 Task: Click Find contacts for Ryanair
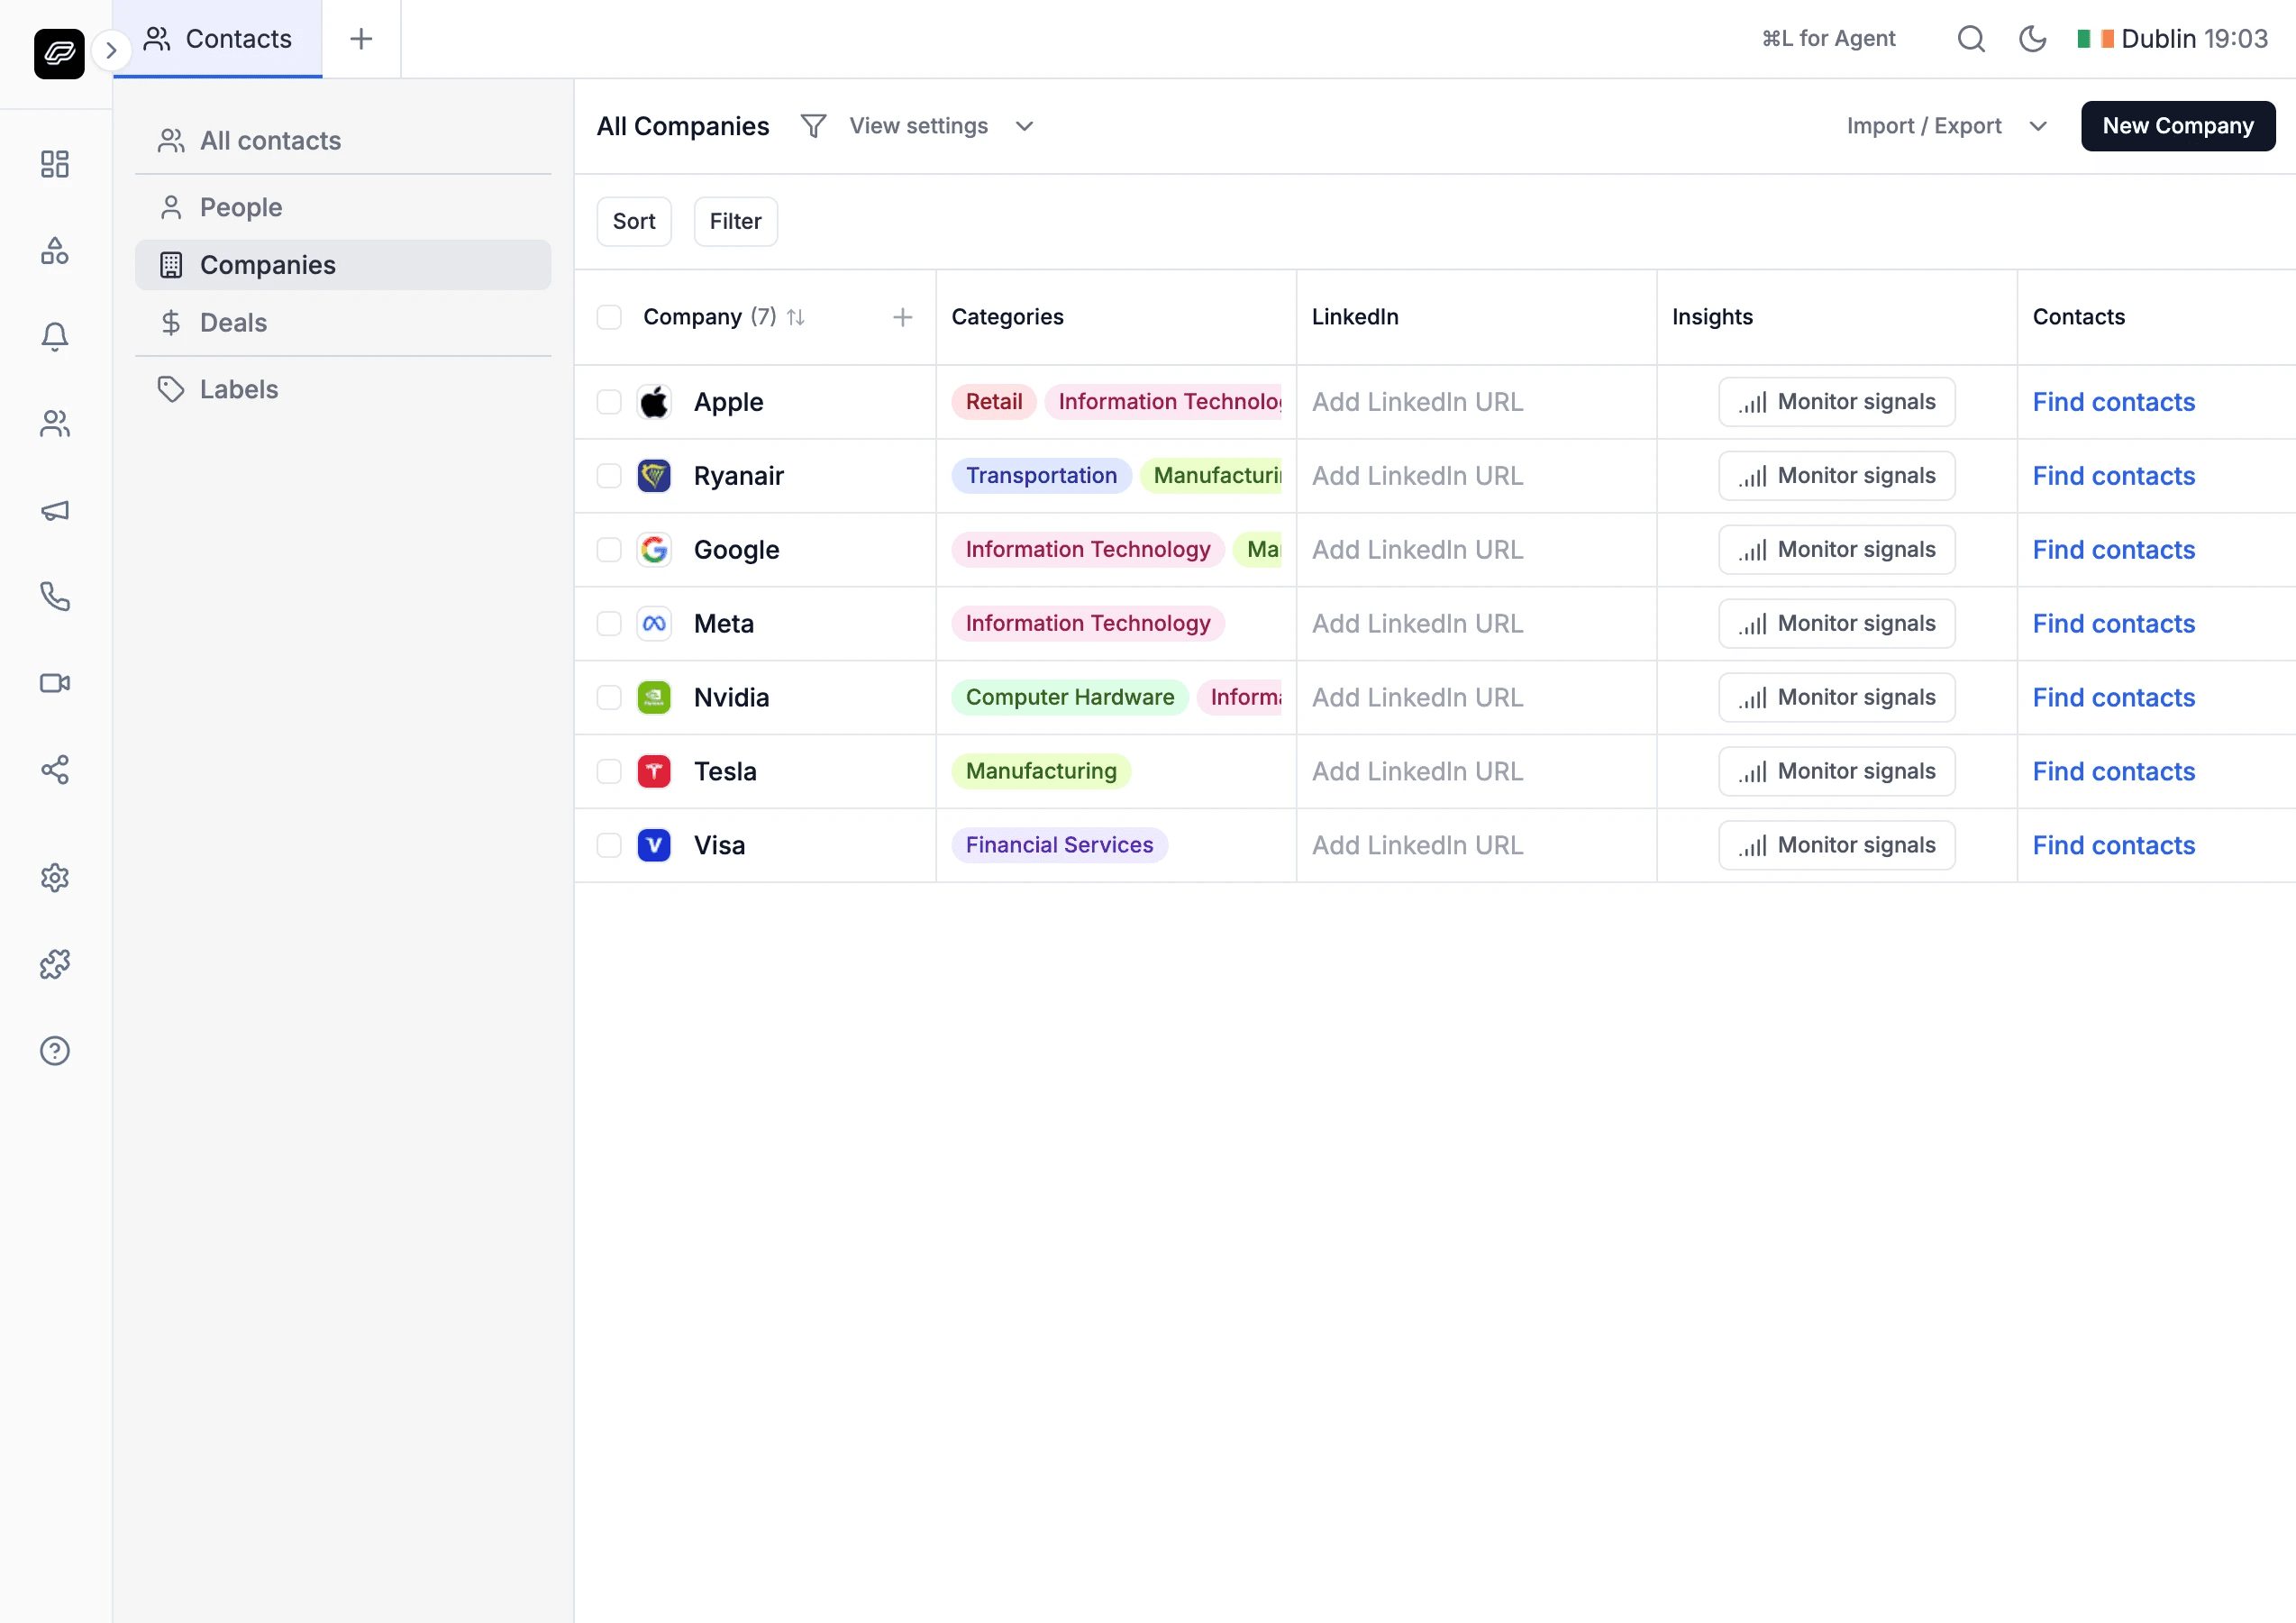pos(2114,476)
